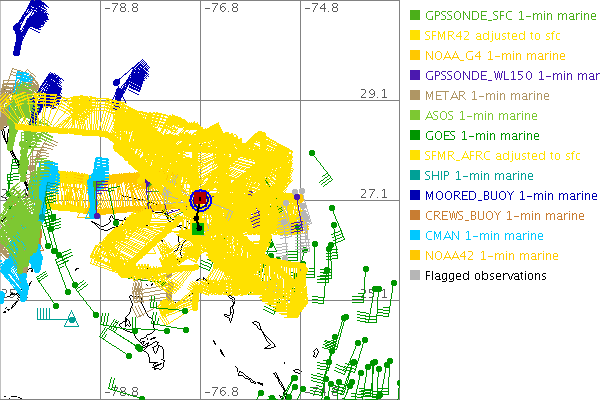Click the CMAN cyan legend swatch
Screen dimensions: 600x400
point(415,235)
